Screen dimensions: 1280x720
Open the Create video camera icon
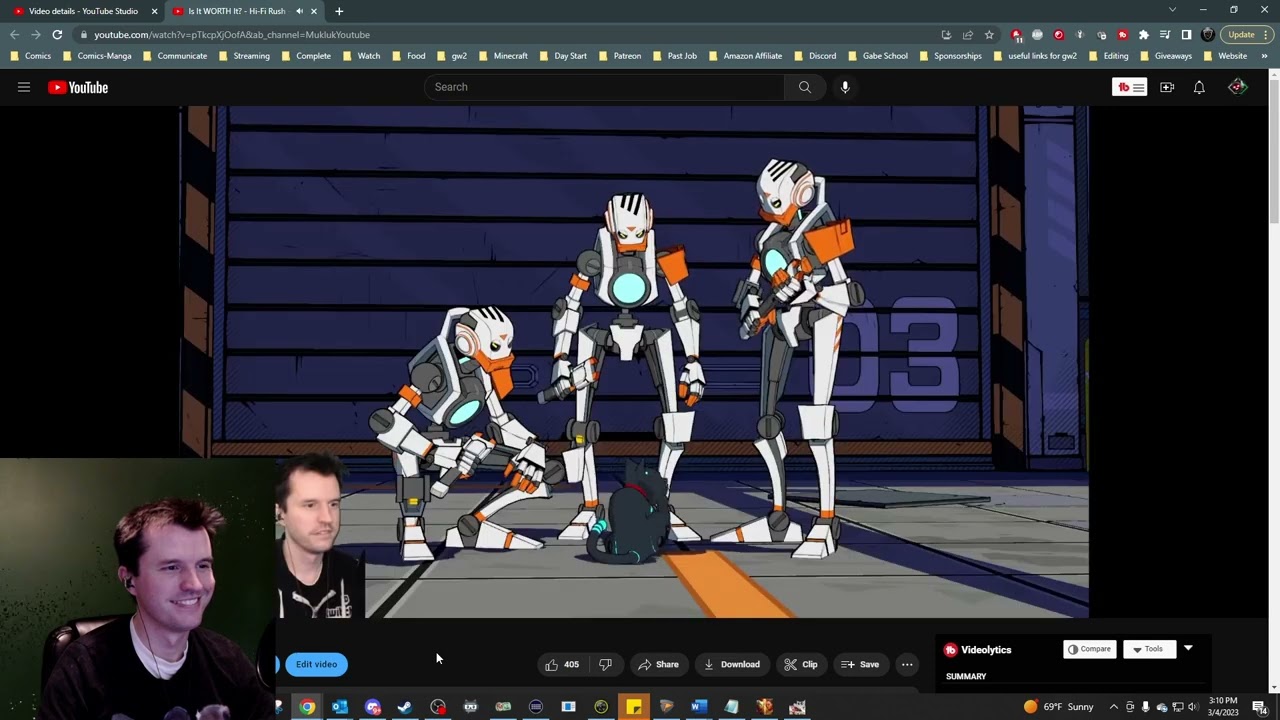pyautogui.click(x=1167, y=87)
